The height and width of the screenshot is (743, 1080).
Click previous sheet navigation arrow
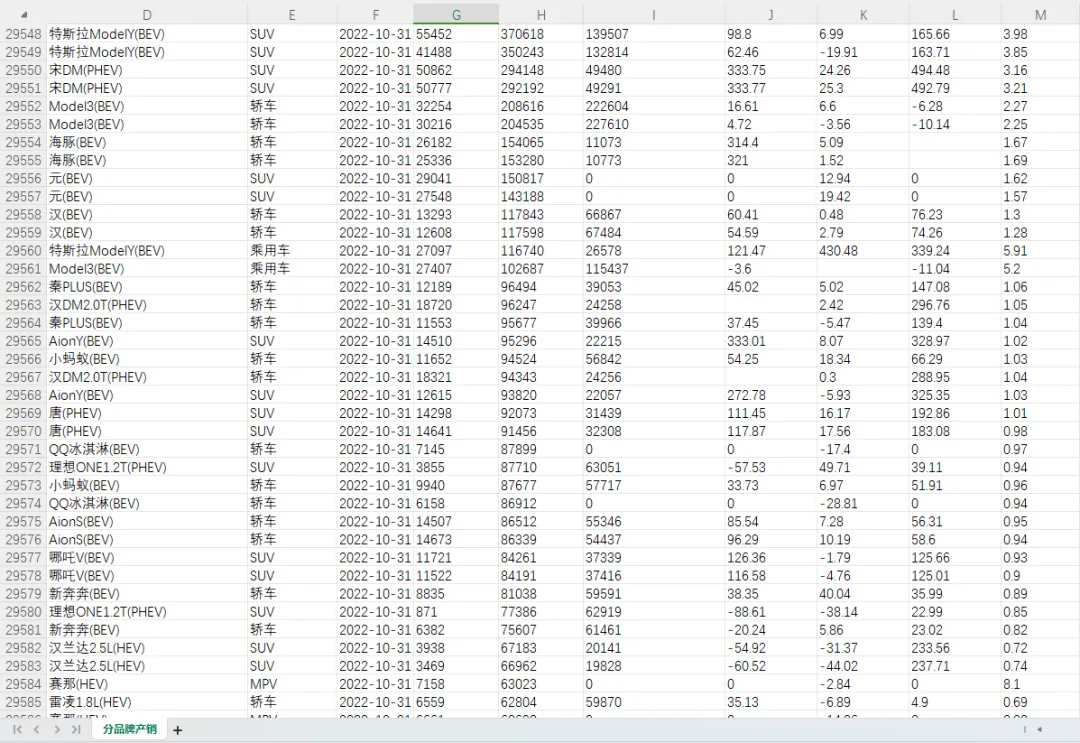tap(37, 729)
